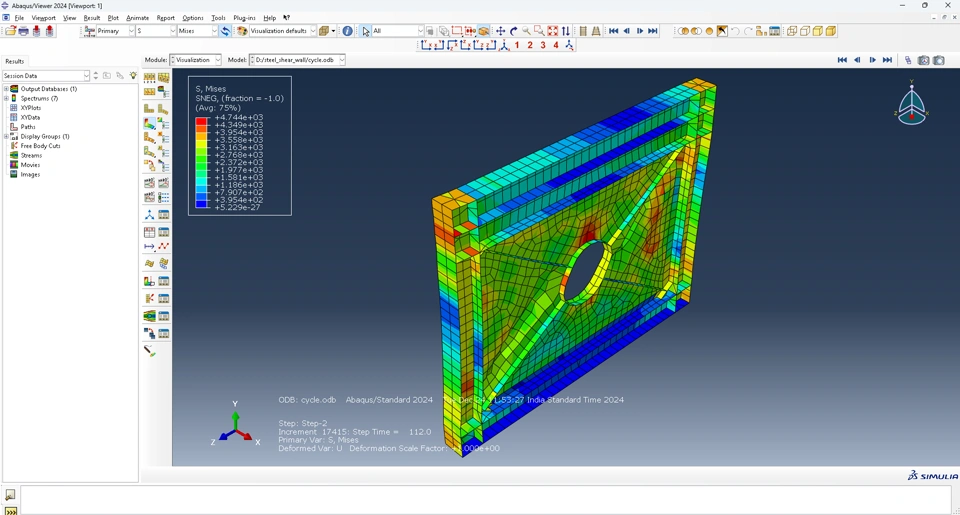Select the Magnify View tool
Viewport: 960px width, 515px height.
pyautogui.click(x=527, y=31)
